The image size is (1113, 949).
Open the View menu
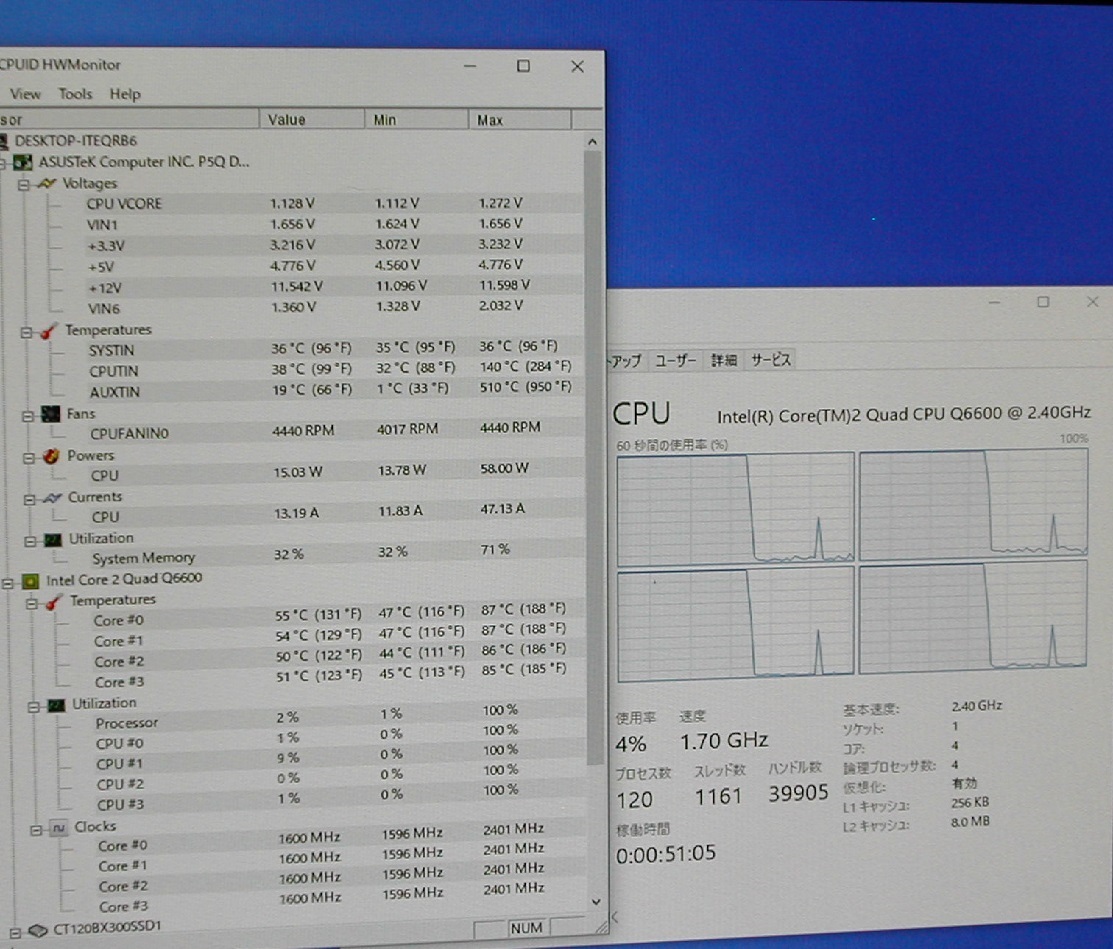click(x=25, y=94)
